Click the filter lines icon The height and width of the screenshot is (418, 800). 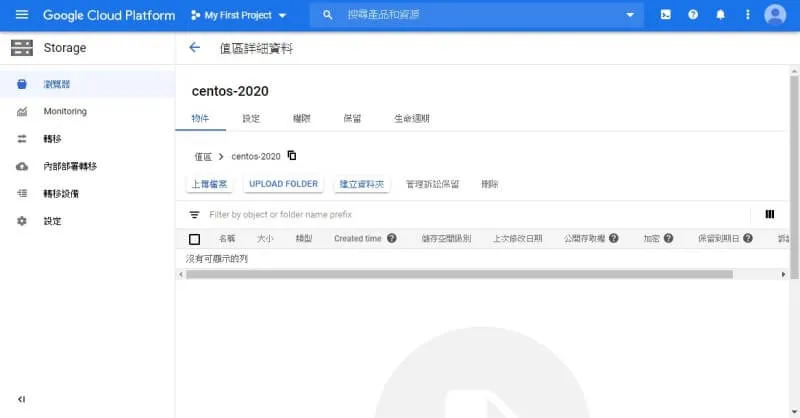(194, 215)
